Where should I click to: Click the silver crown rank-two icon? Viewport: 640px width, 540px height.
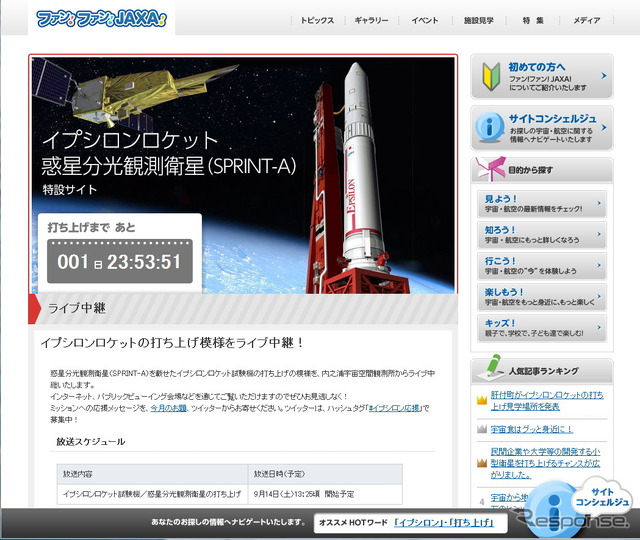point(482,429)
